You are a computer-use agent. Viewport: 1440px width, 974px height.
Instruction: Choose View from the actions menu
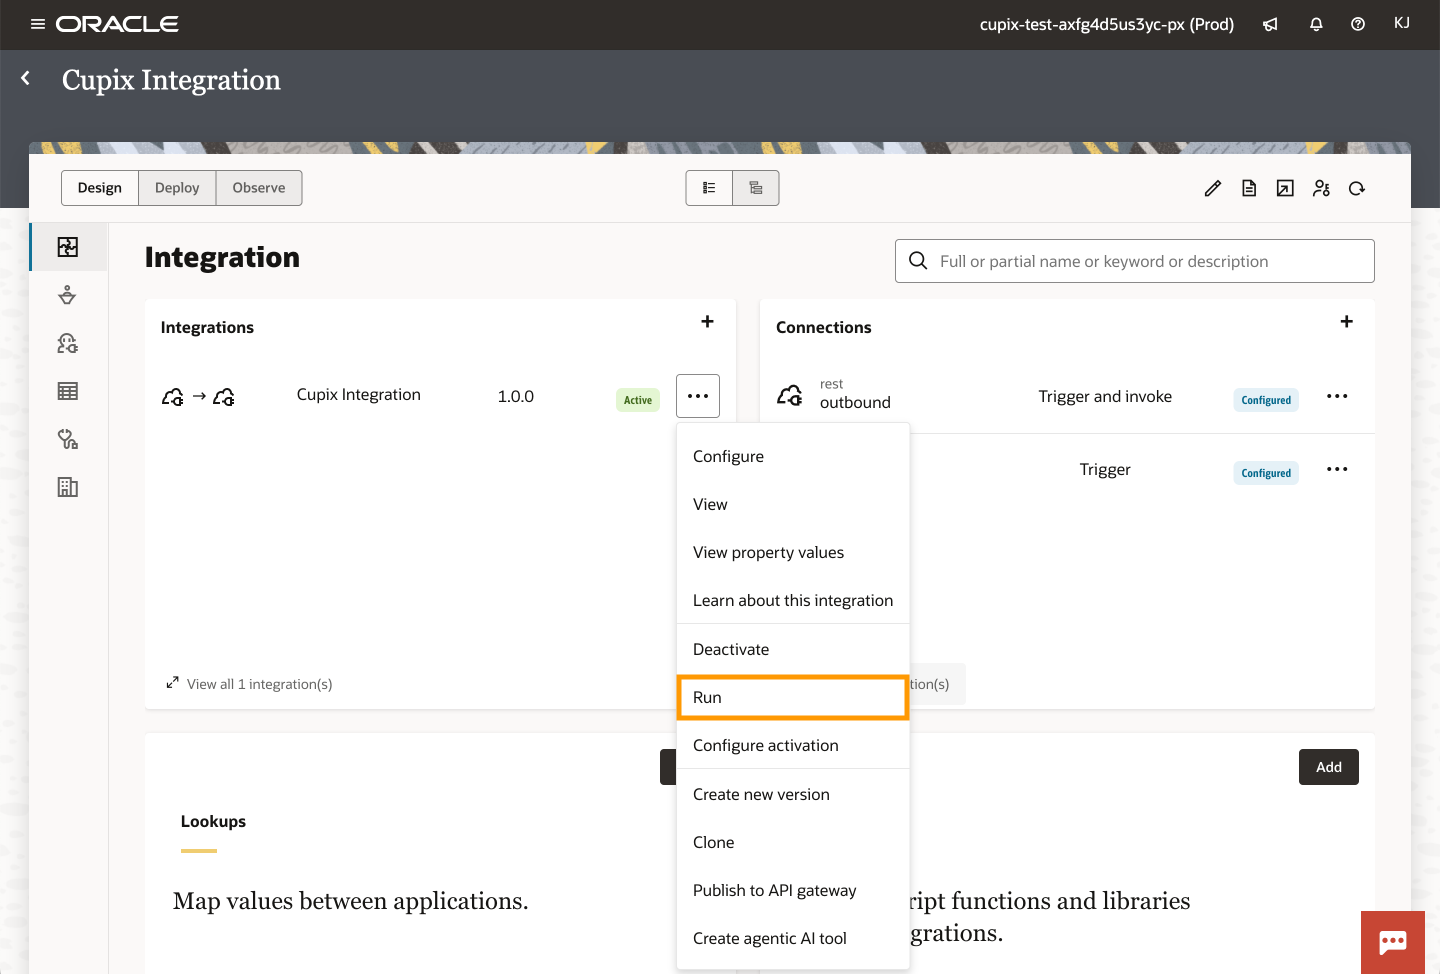pos(793,504)
